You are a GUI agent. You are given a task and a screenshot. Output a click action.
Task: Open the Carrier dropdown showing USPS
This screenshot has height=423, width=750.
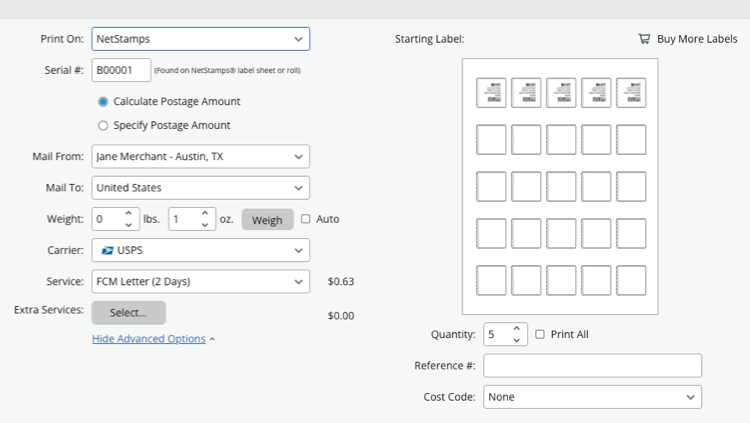coord(200,250)
